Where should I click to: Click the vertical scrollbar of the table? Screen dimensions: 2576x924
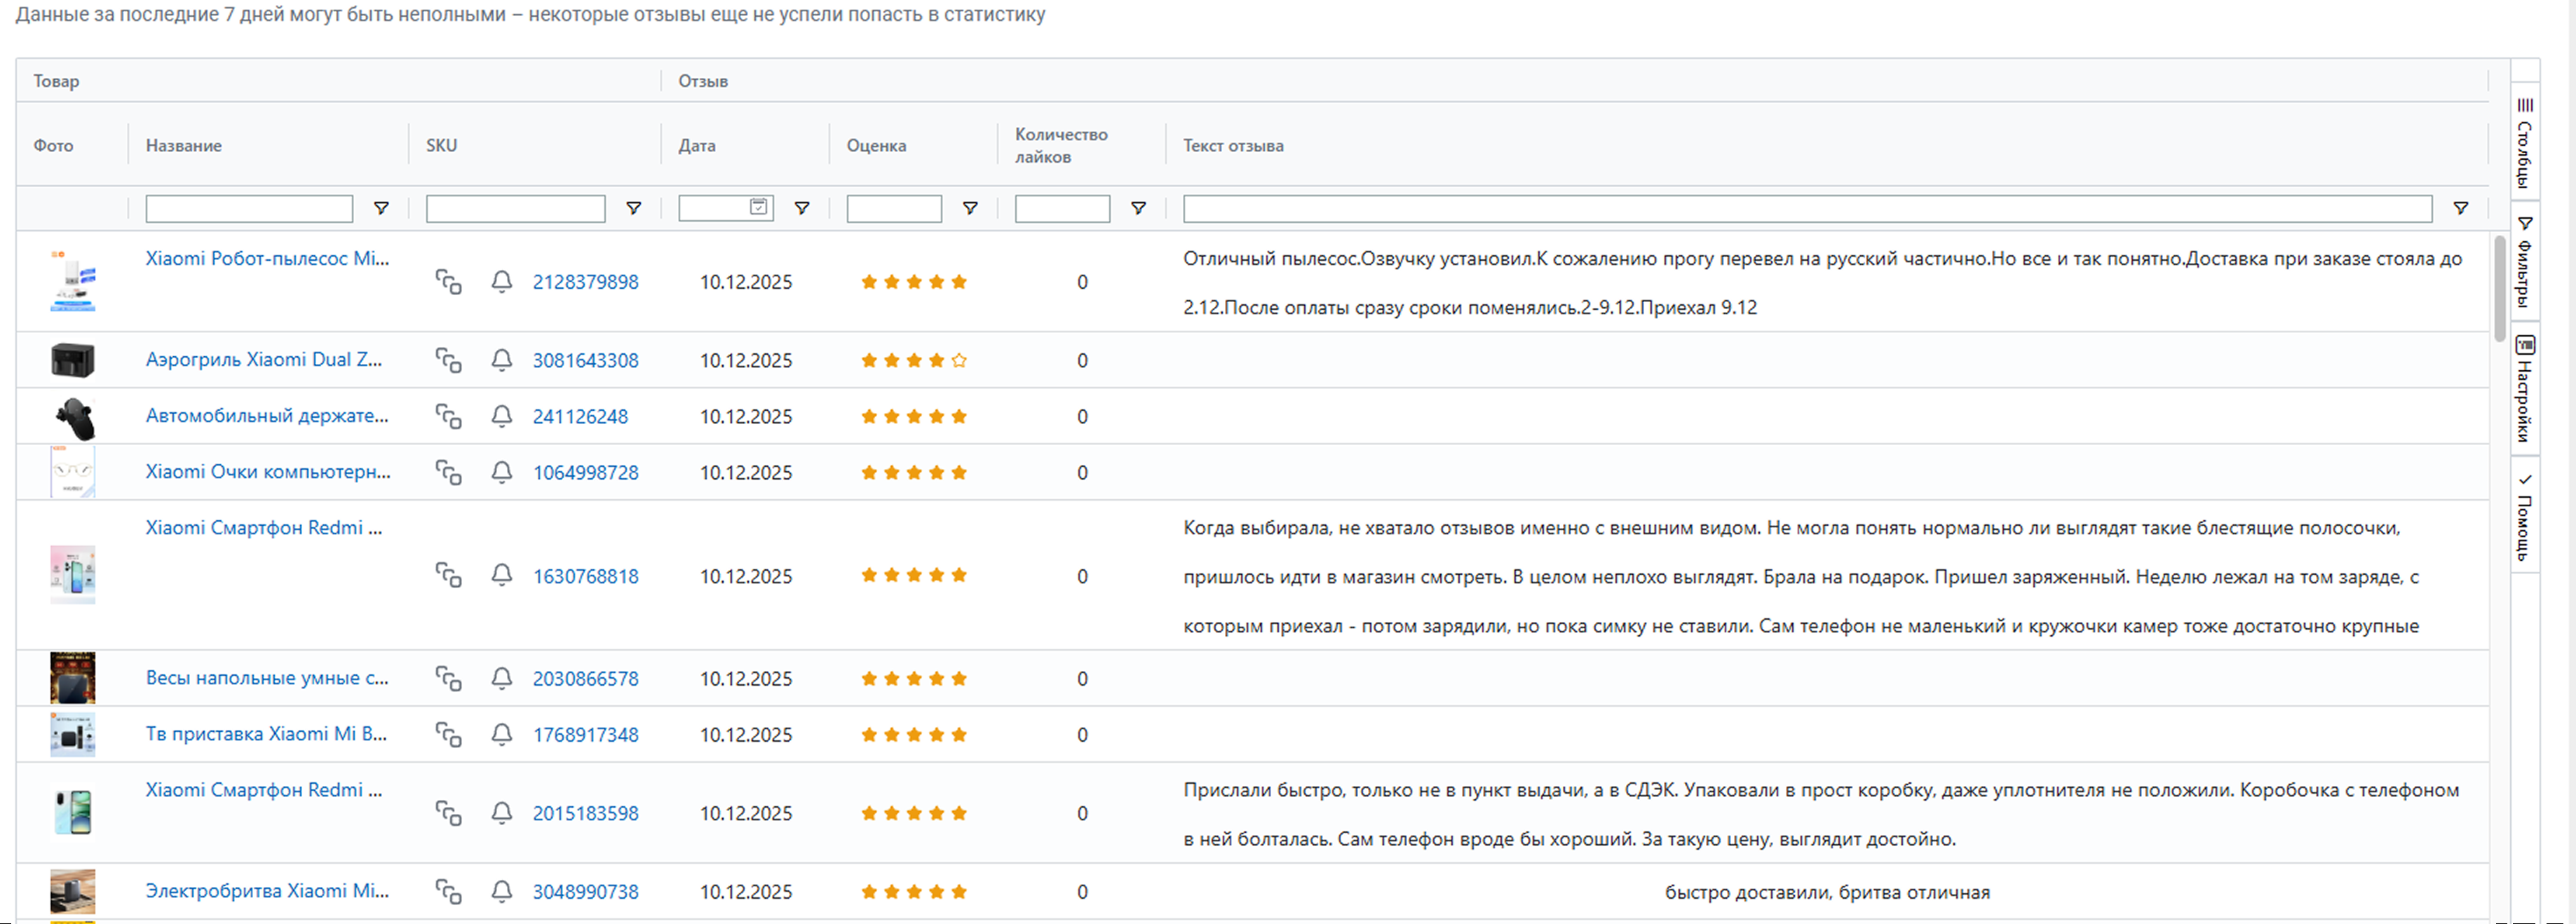pos(2499,290)
